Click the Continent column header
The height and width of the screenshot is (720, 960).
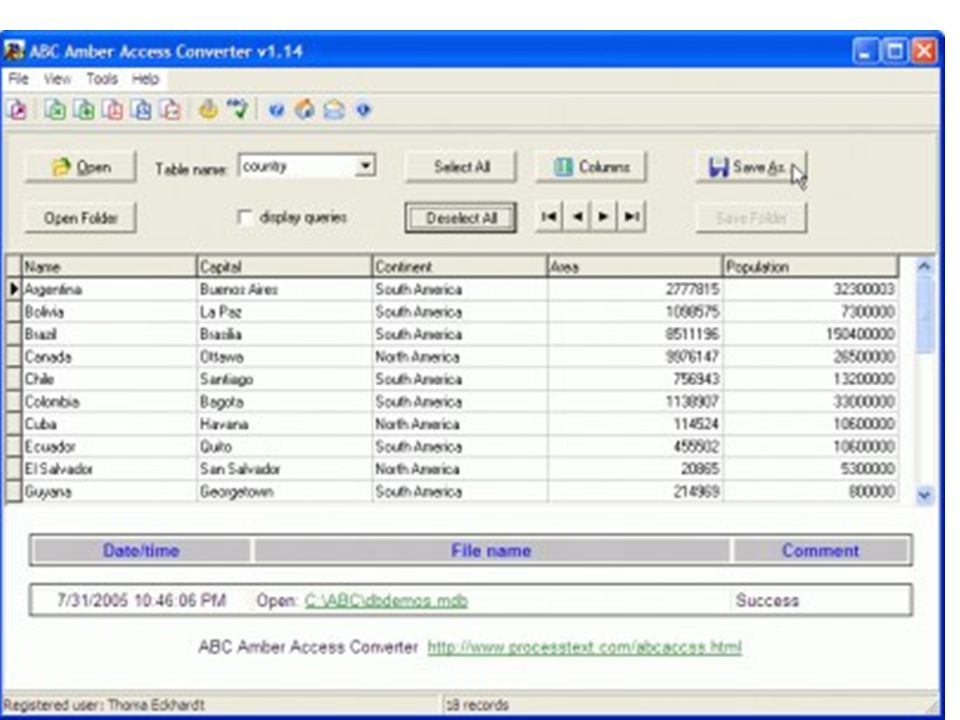tap(460, 267)
